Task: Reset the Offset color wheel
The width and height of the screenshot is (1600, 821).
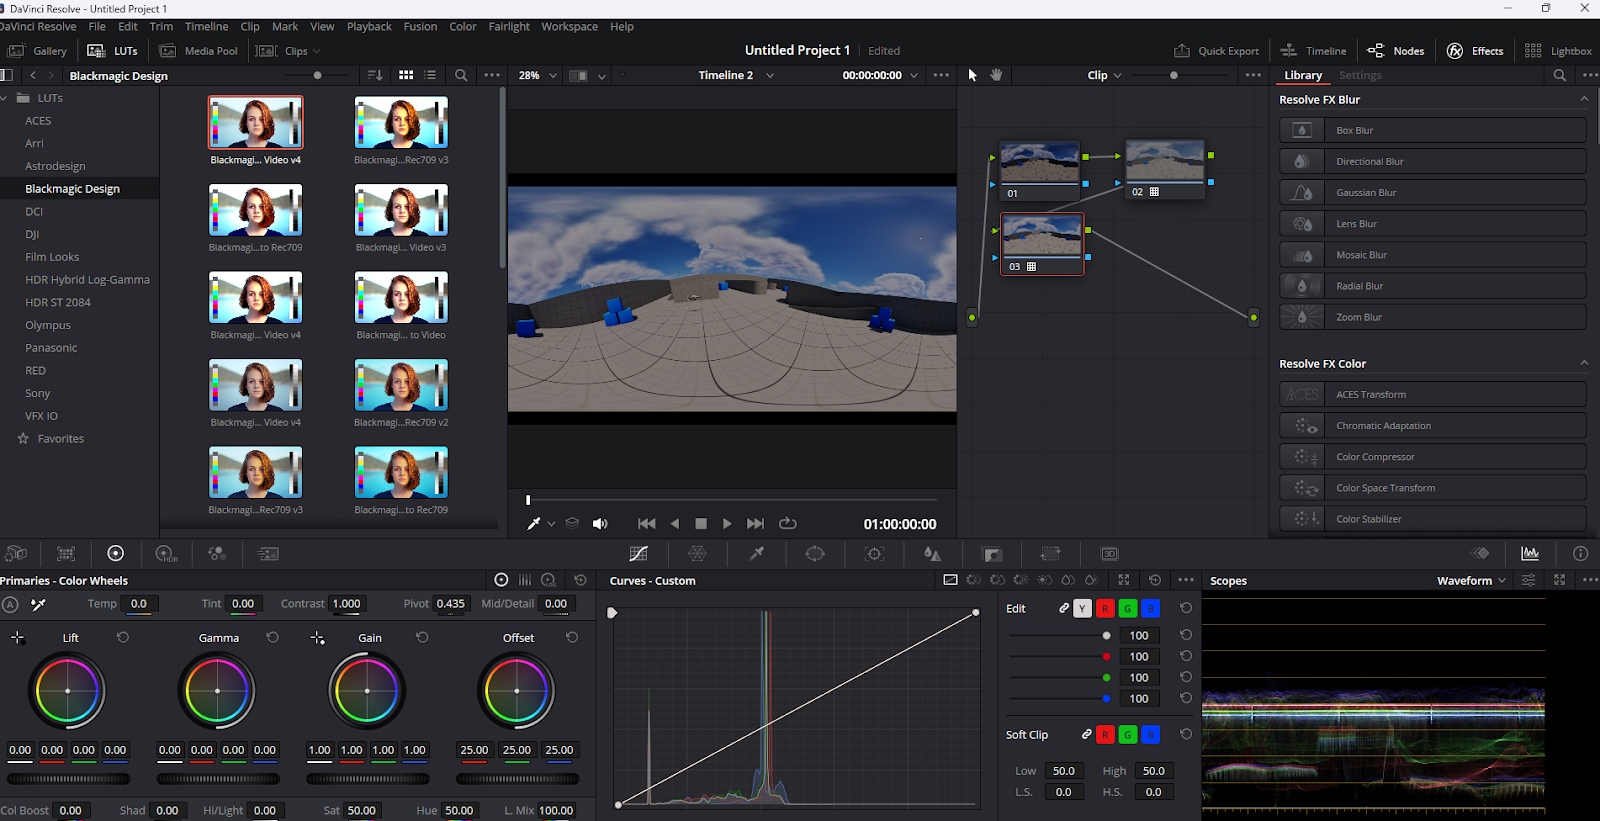Action: [x=572, y=637]
